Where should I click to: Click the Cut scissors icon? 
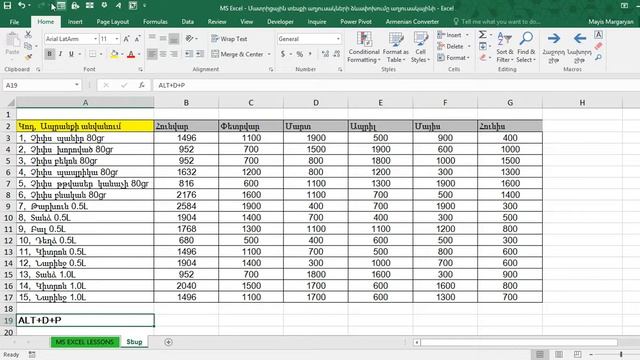pos(28,35)
